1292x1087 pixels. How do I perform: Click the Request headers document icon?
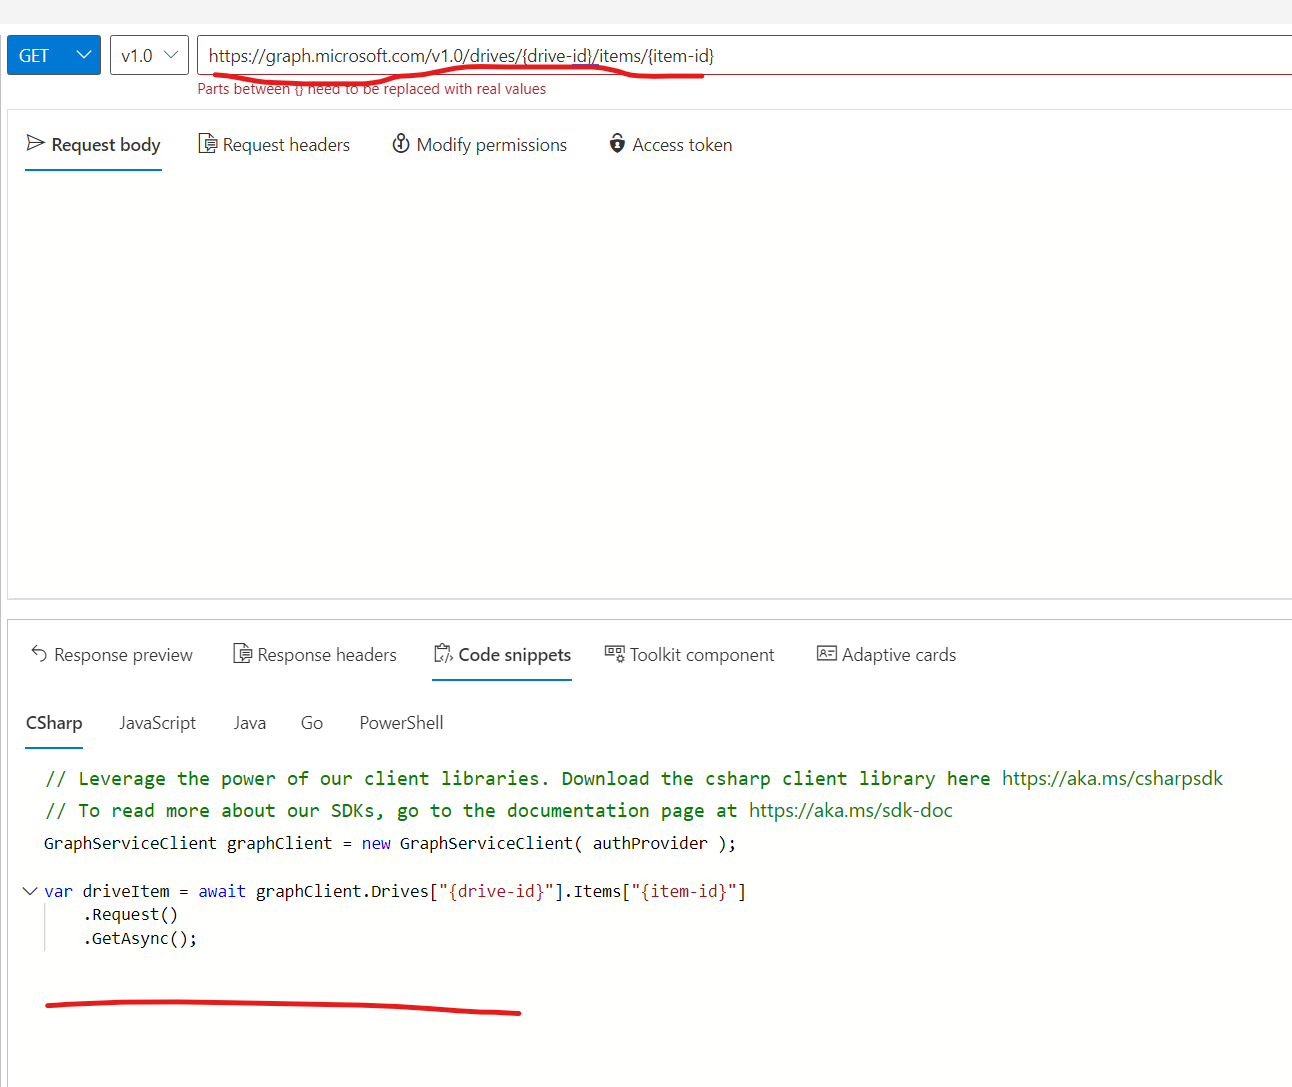point(208,144)
